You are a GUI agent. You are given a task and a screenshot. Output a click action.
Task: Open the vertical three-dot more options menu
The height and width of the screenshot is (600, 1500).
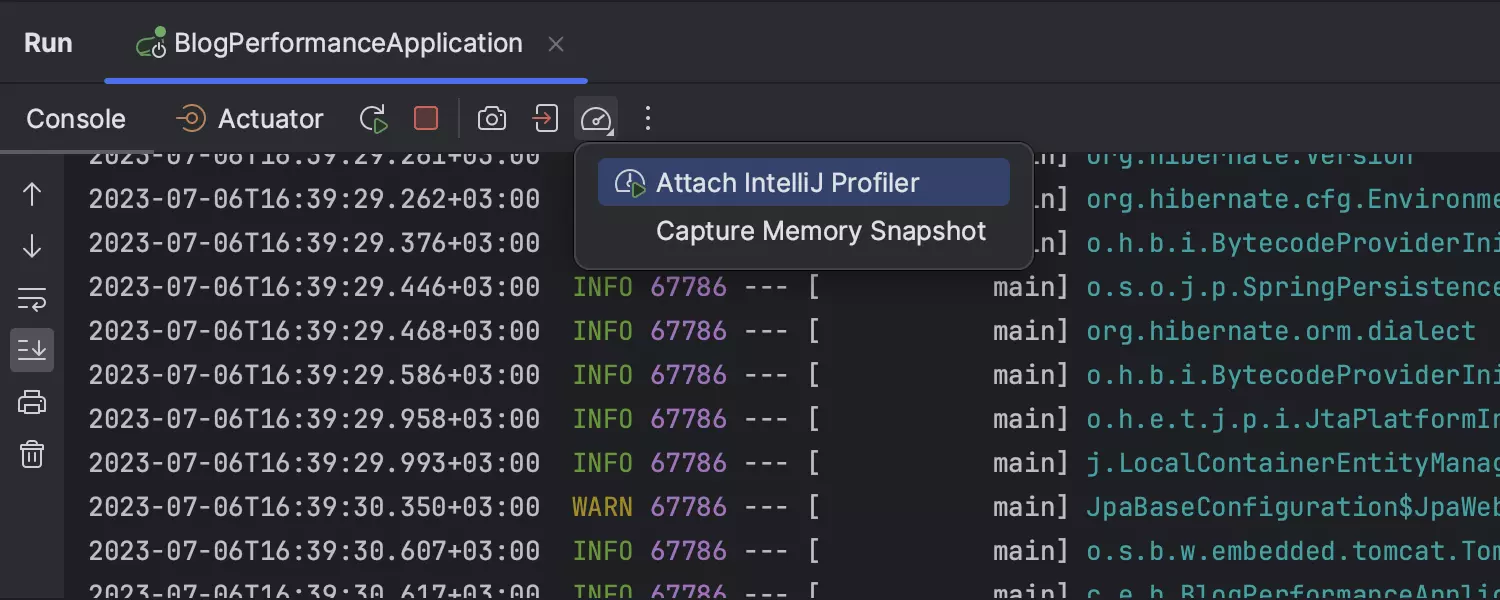648,119
